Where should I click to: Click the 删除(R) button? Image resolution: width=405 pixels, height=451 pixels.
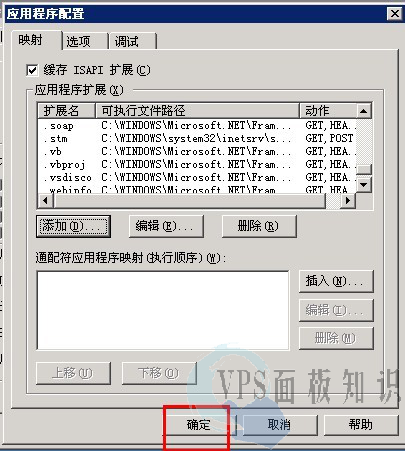pyautogui.click(x=259, y=226)
